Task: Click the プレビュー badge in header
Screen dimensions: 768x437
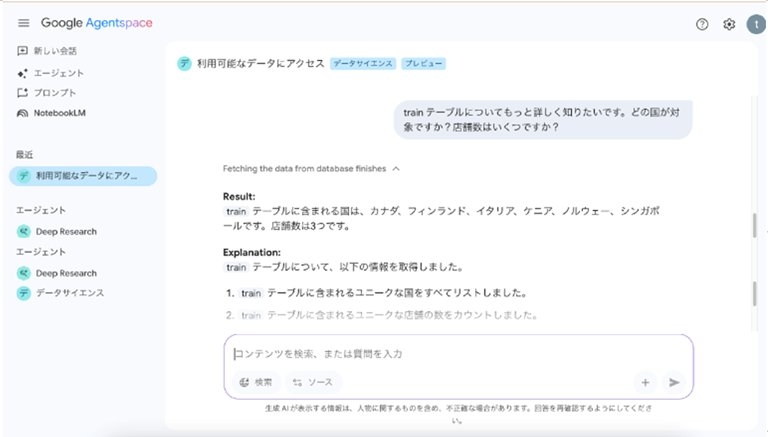Action: click(x=423, y=64)
